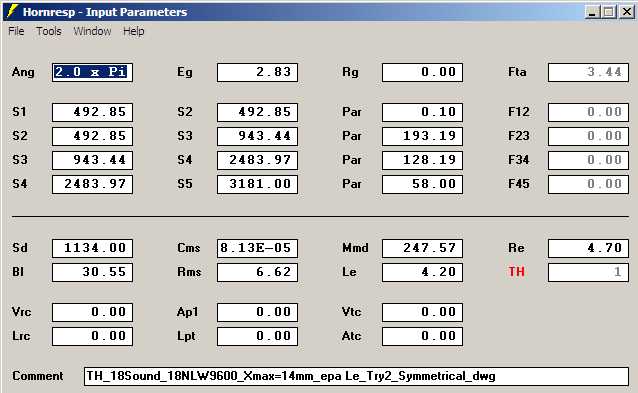Click the Rg label text
The width and height of the screenshot is (638, 393).
350,72
